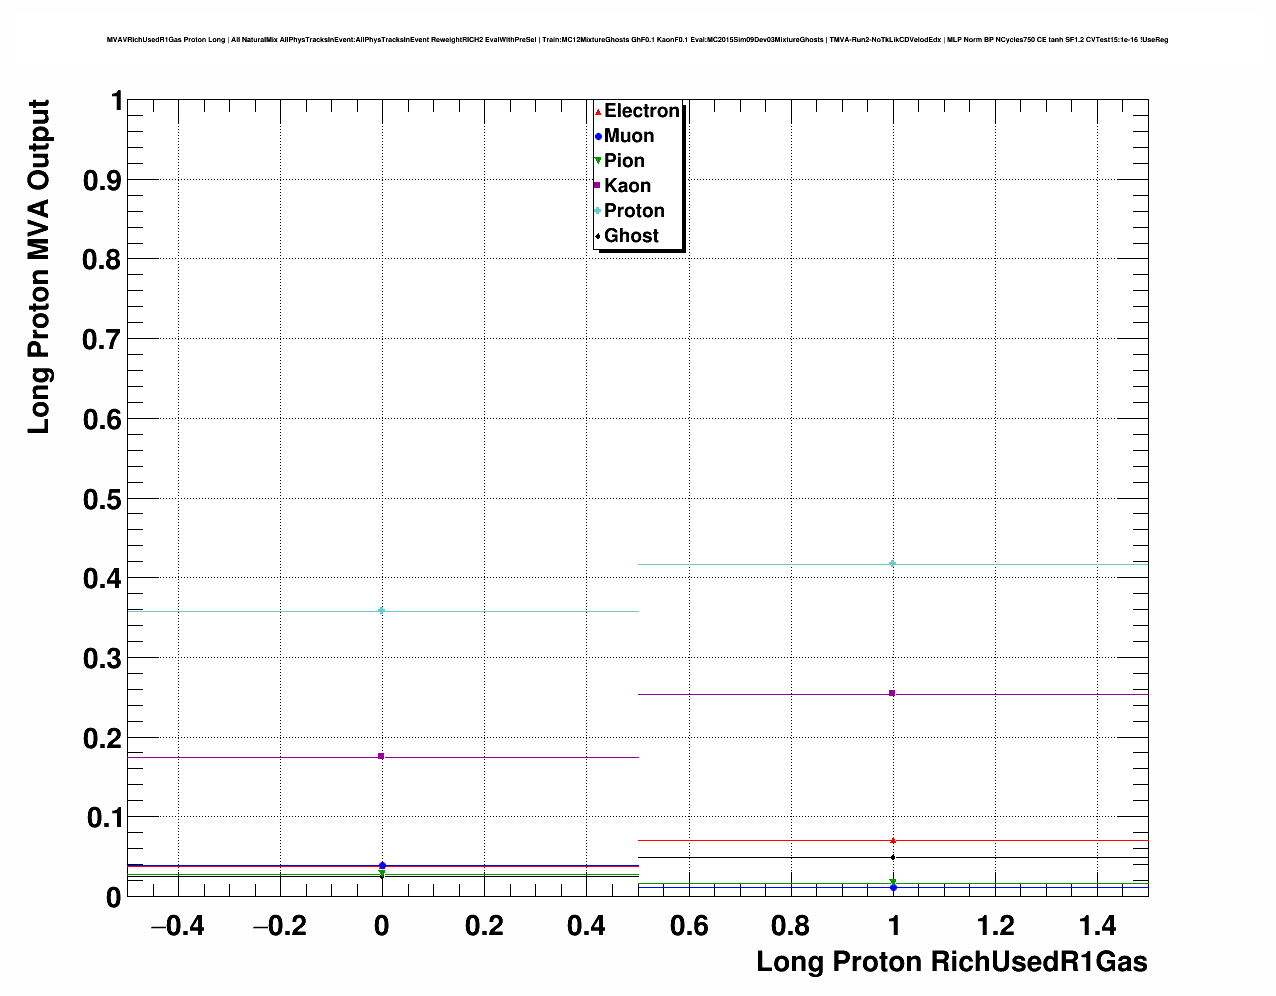The image size is (1276, 996).
Task: Click the 'Ghost' label in the legend
Action: [631, 236]
